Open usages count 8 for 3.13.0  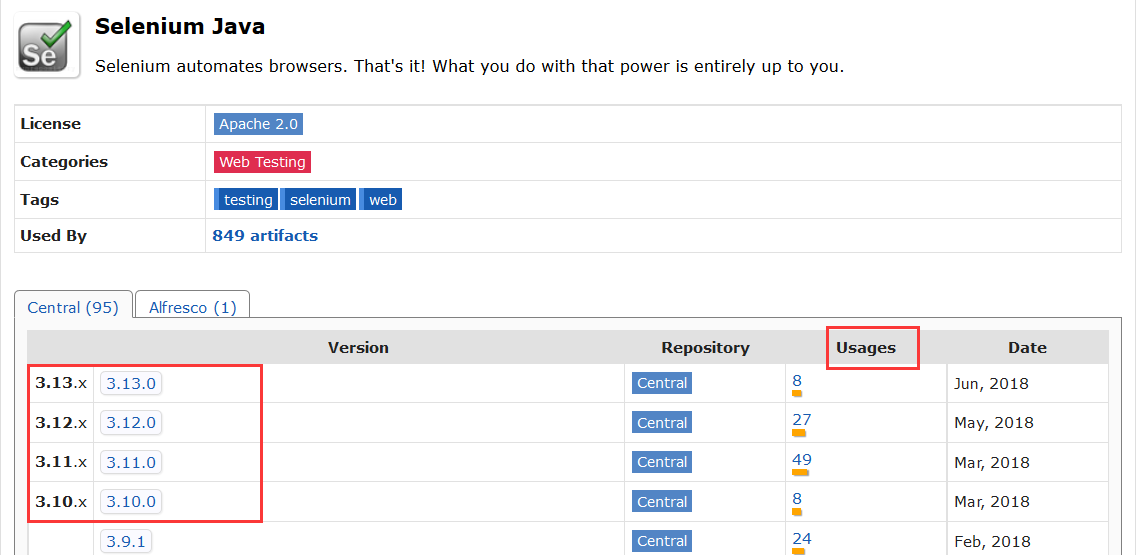pos(797,380)
